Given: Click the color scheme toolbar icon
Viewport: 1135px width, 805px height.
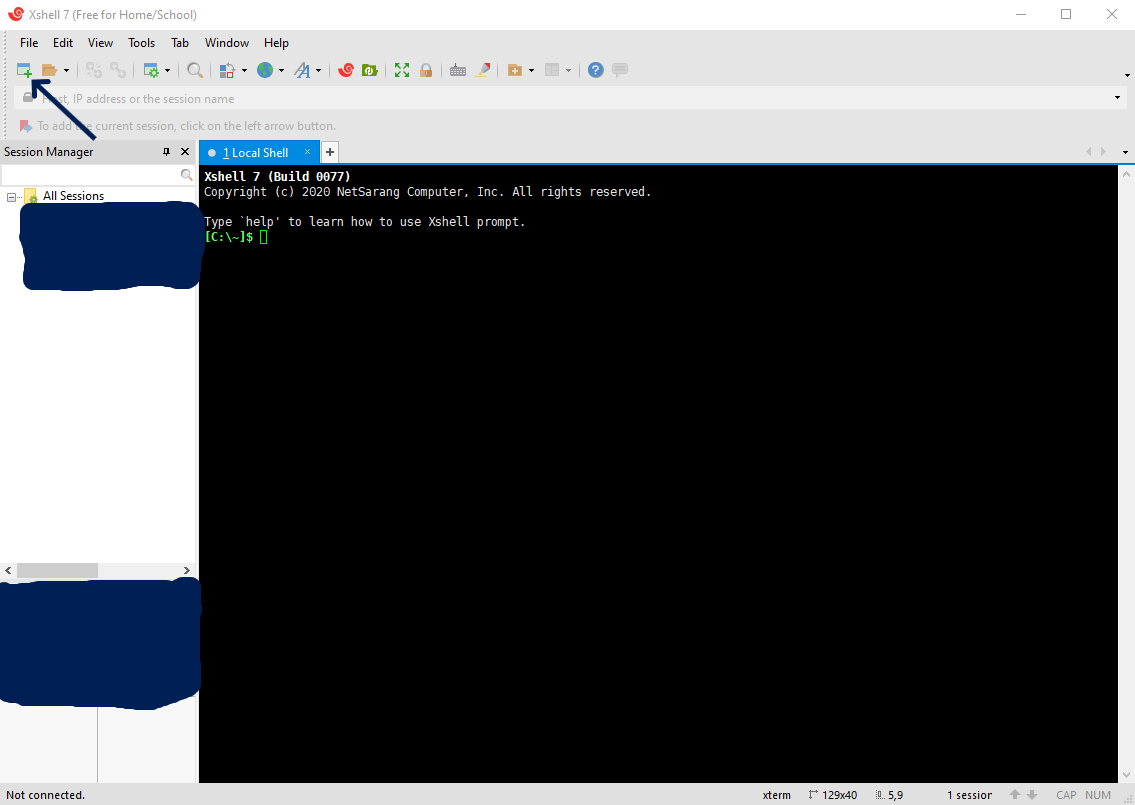Looking at the screenshot, I should (227, 70).
